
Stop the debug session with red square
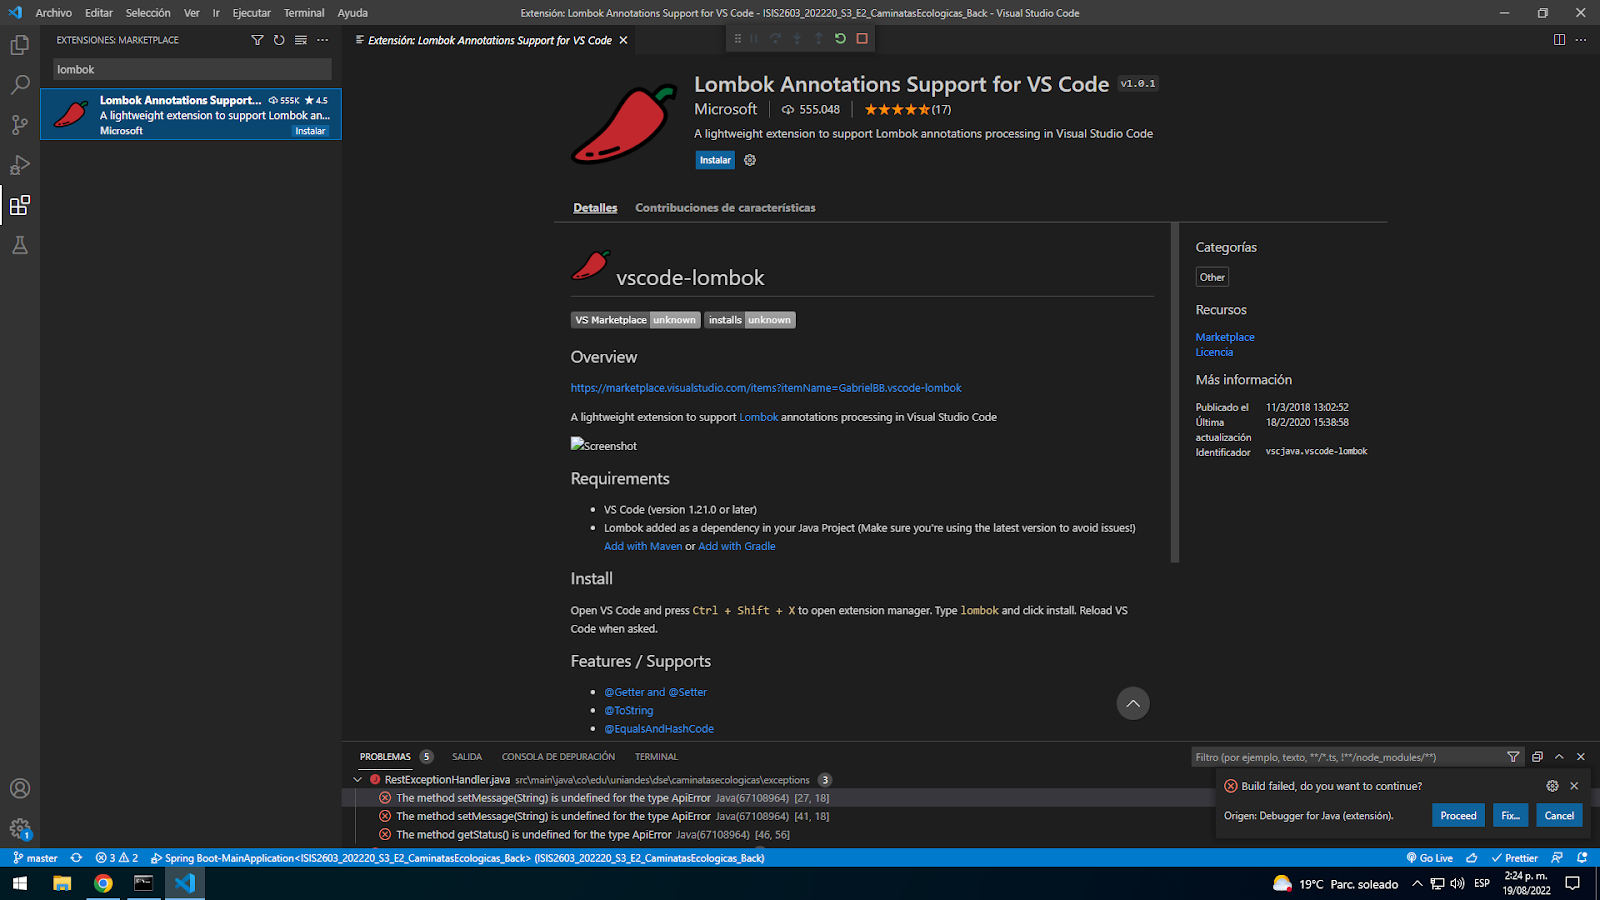click(862, 39)
